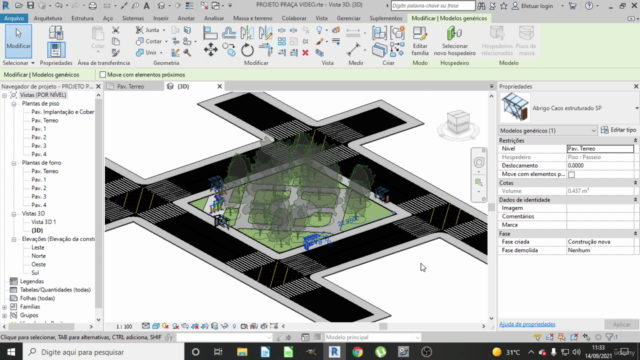Close the (3D) view tab
Viewport: 640px width, 360px height.
point(219,87)
